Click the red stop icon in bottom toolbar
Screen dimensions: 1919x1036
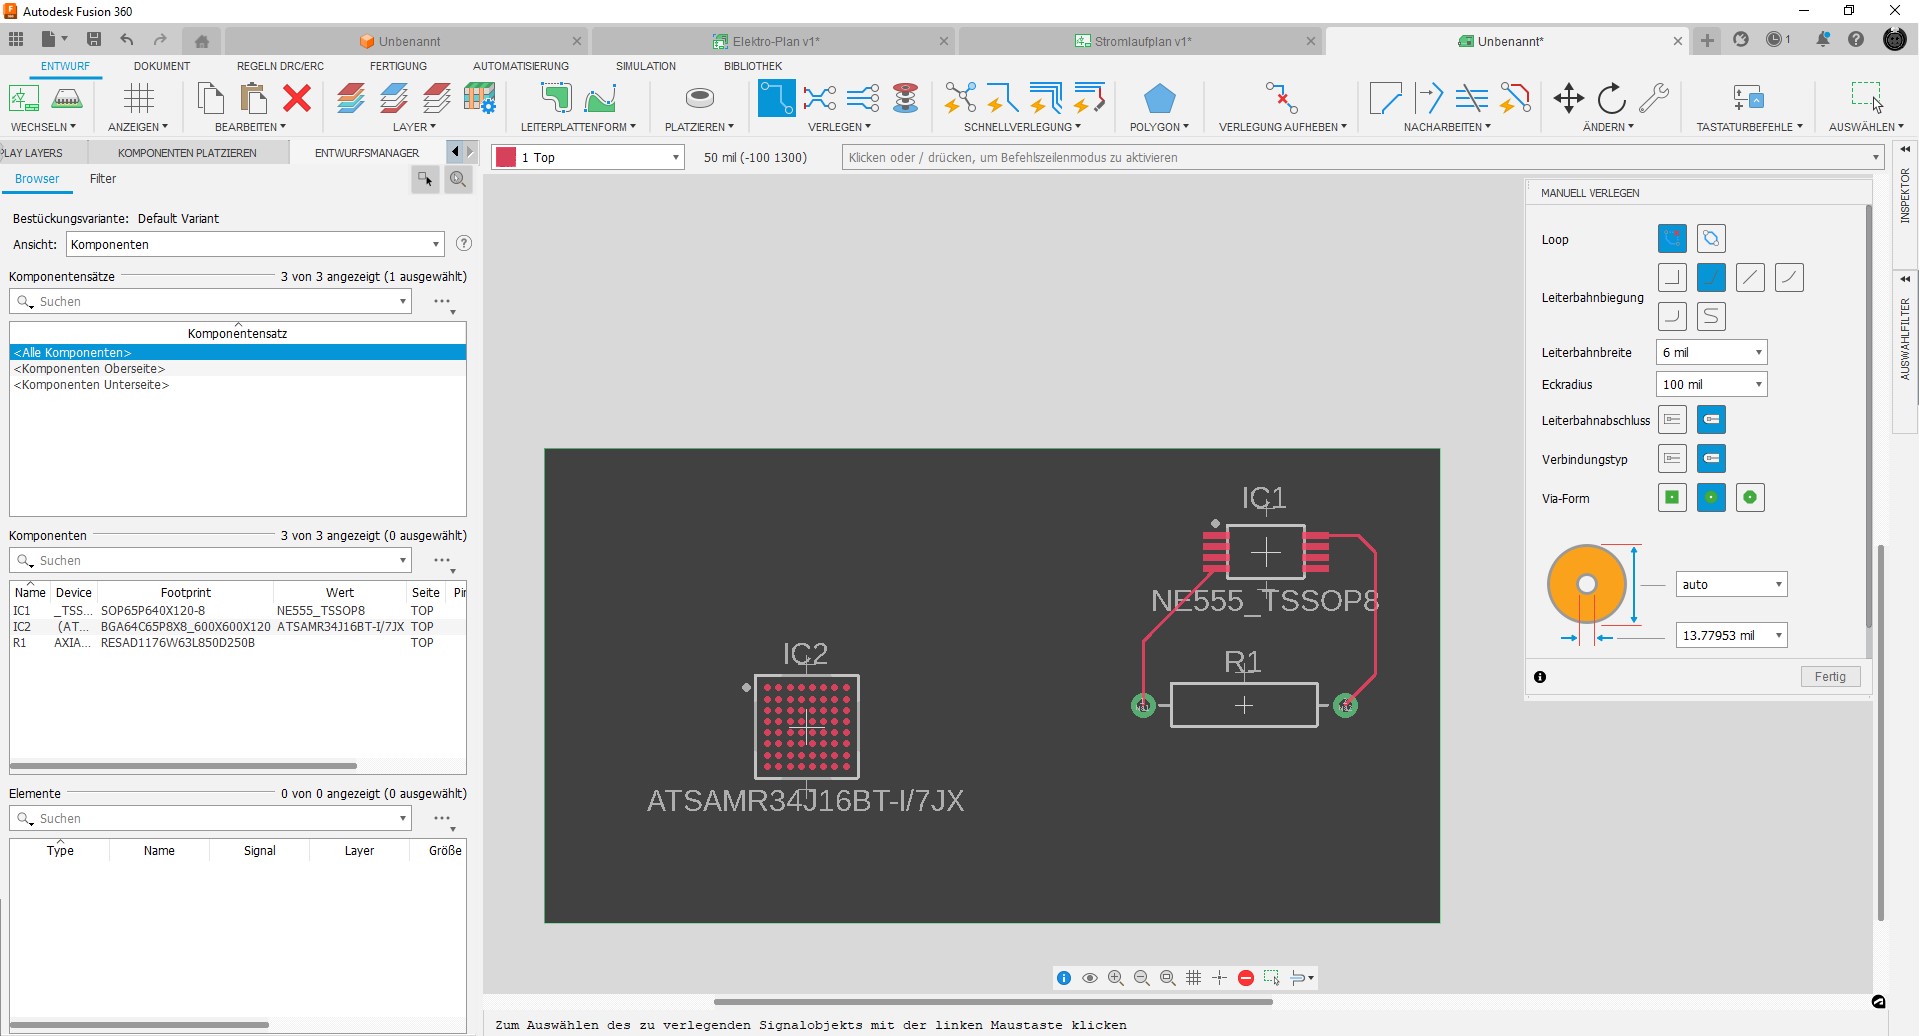[1246, 978]
